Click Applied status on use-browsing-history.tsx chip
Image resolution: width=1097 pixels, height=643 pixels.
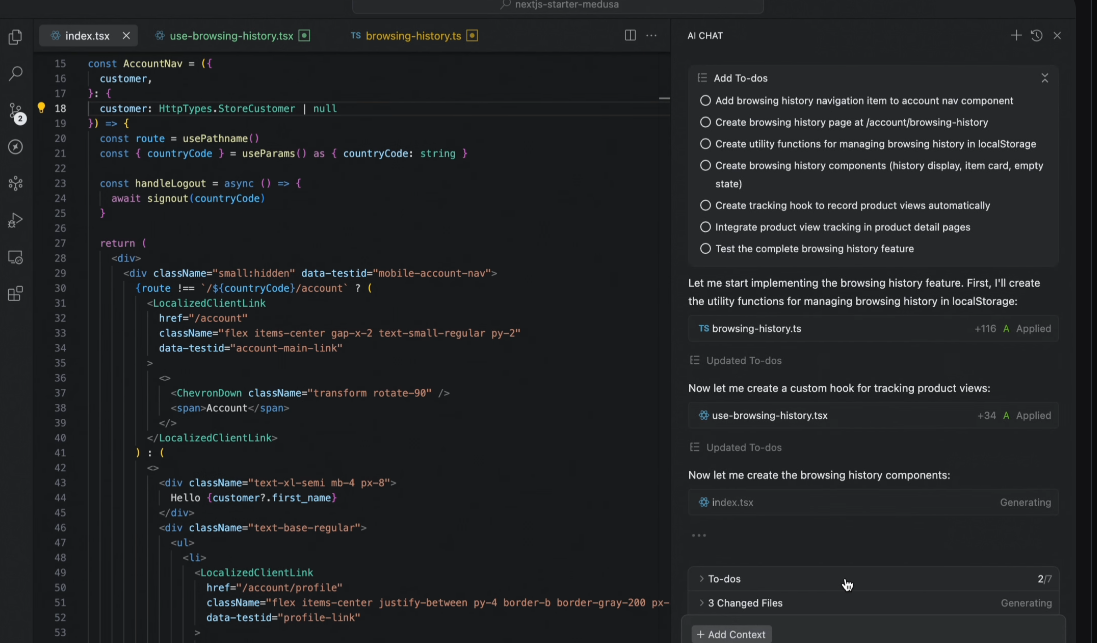pos(1033,415)
